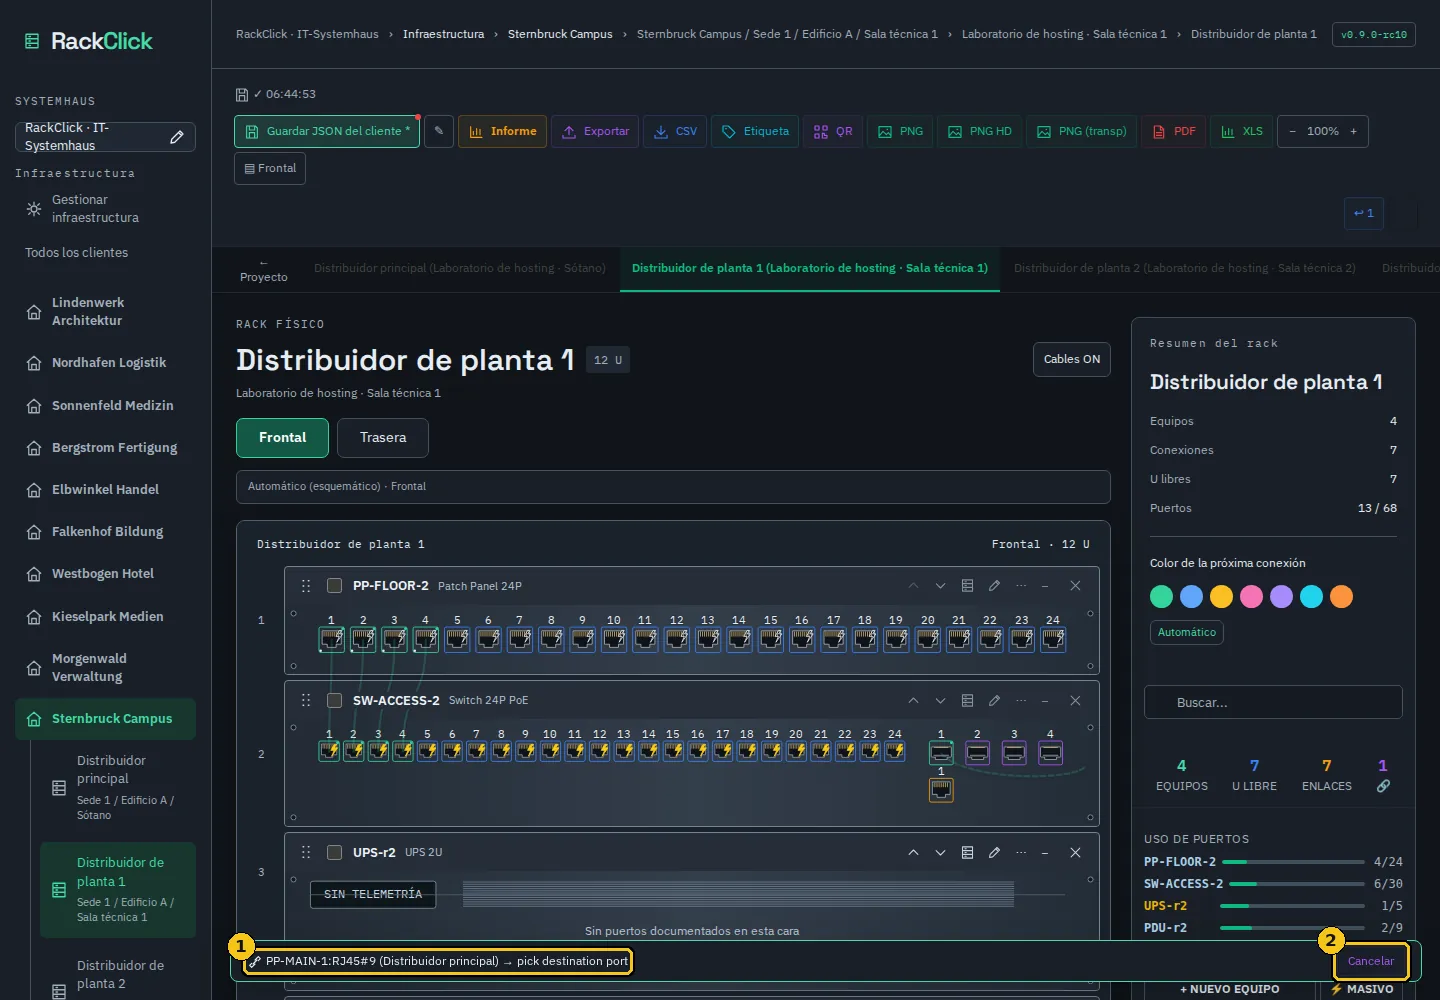Collapse the SW-ACCESS-2 device row
Viewport: 1440px width, 1000px height.
[1045, 701]
